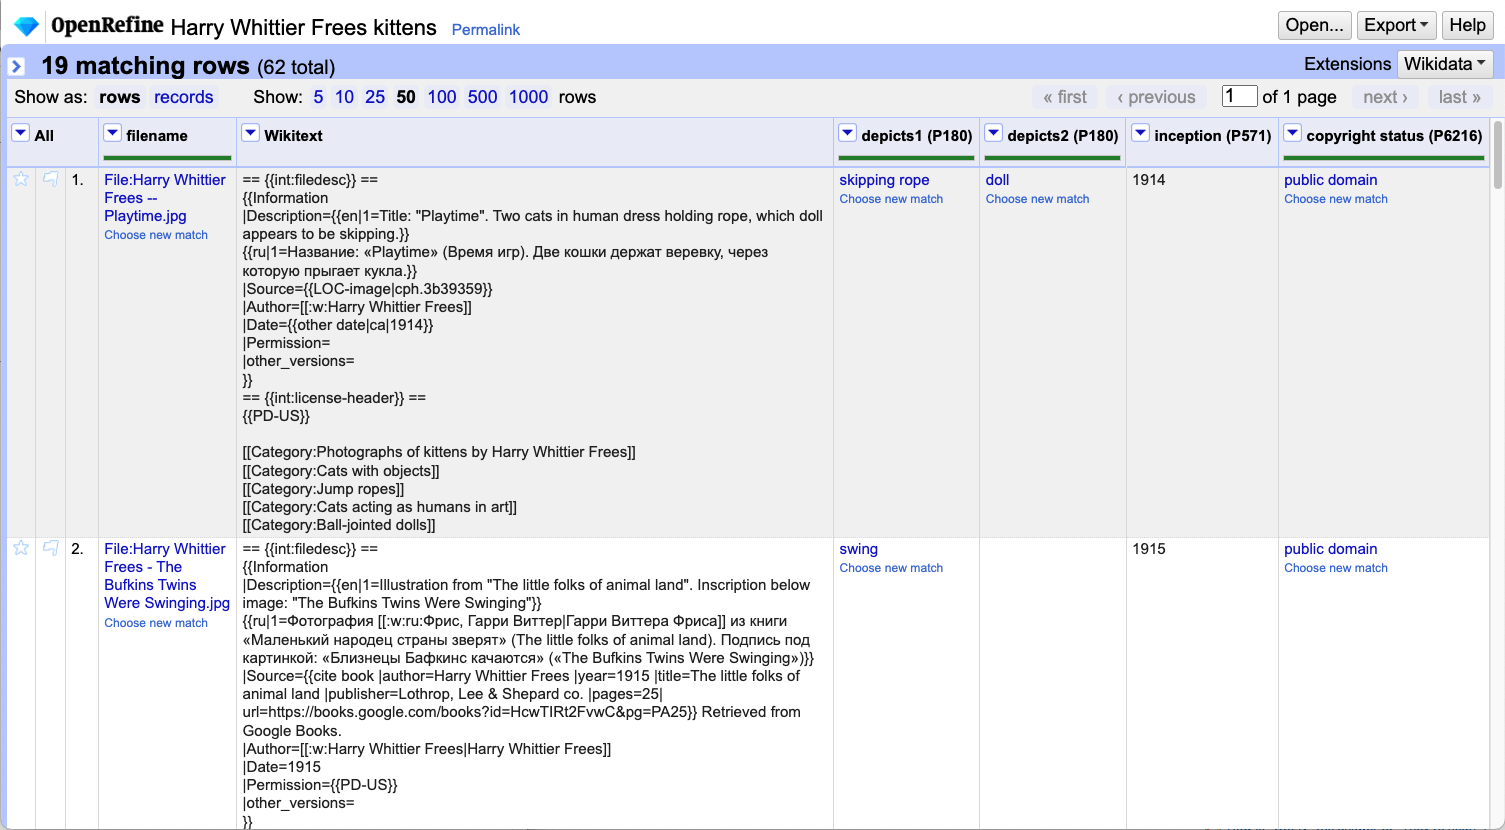Screen dimensions: 1505x830
Task: Click the page number input field
Action: [x=1238, y=96]
